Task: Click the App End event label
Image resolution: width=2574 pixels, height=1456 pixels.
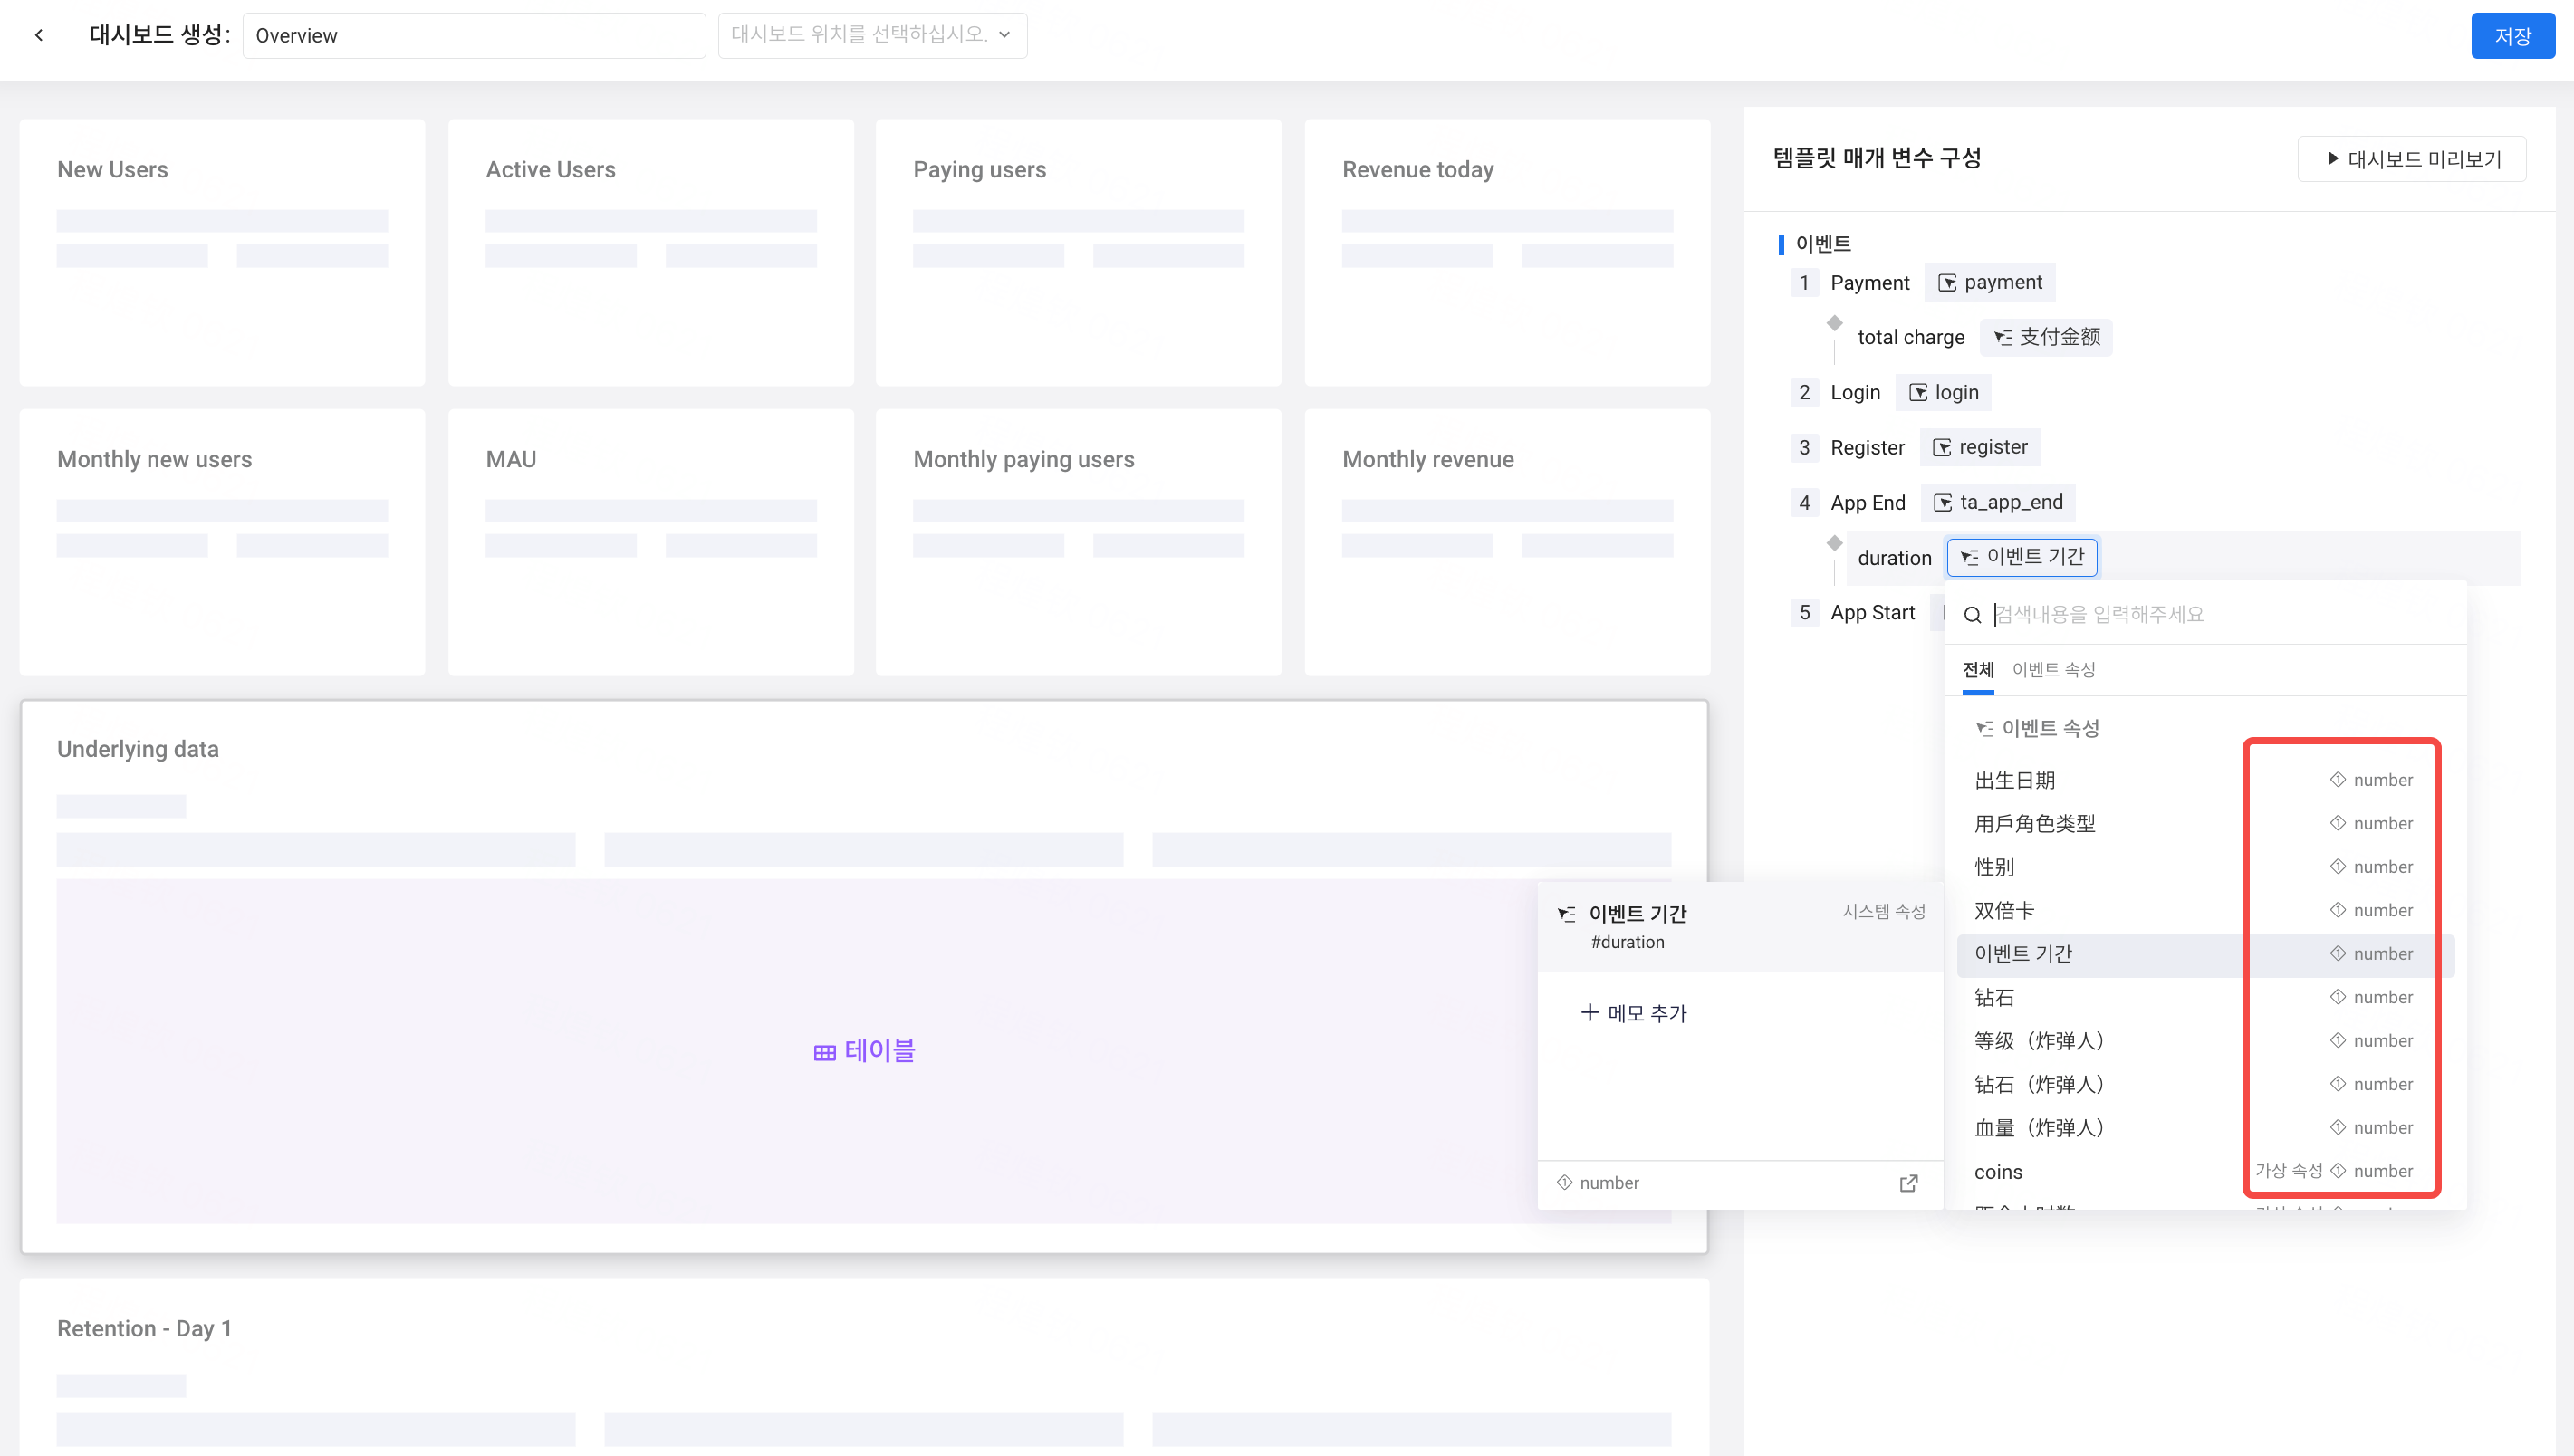Action: (x=1867, y=503)
